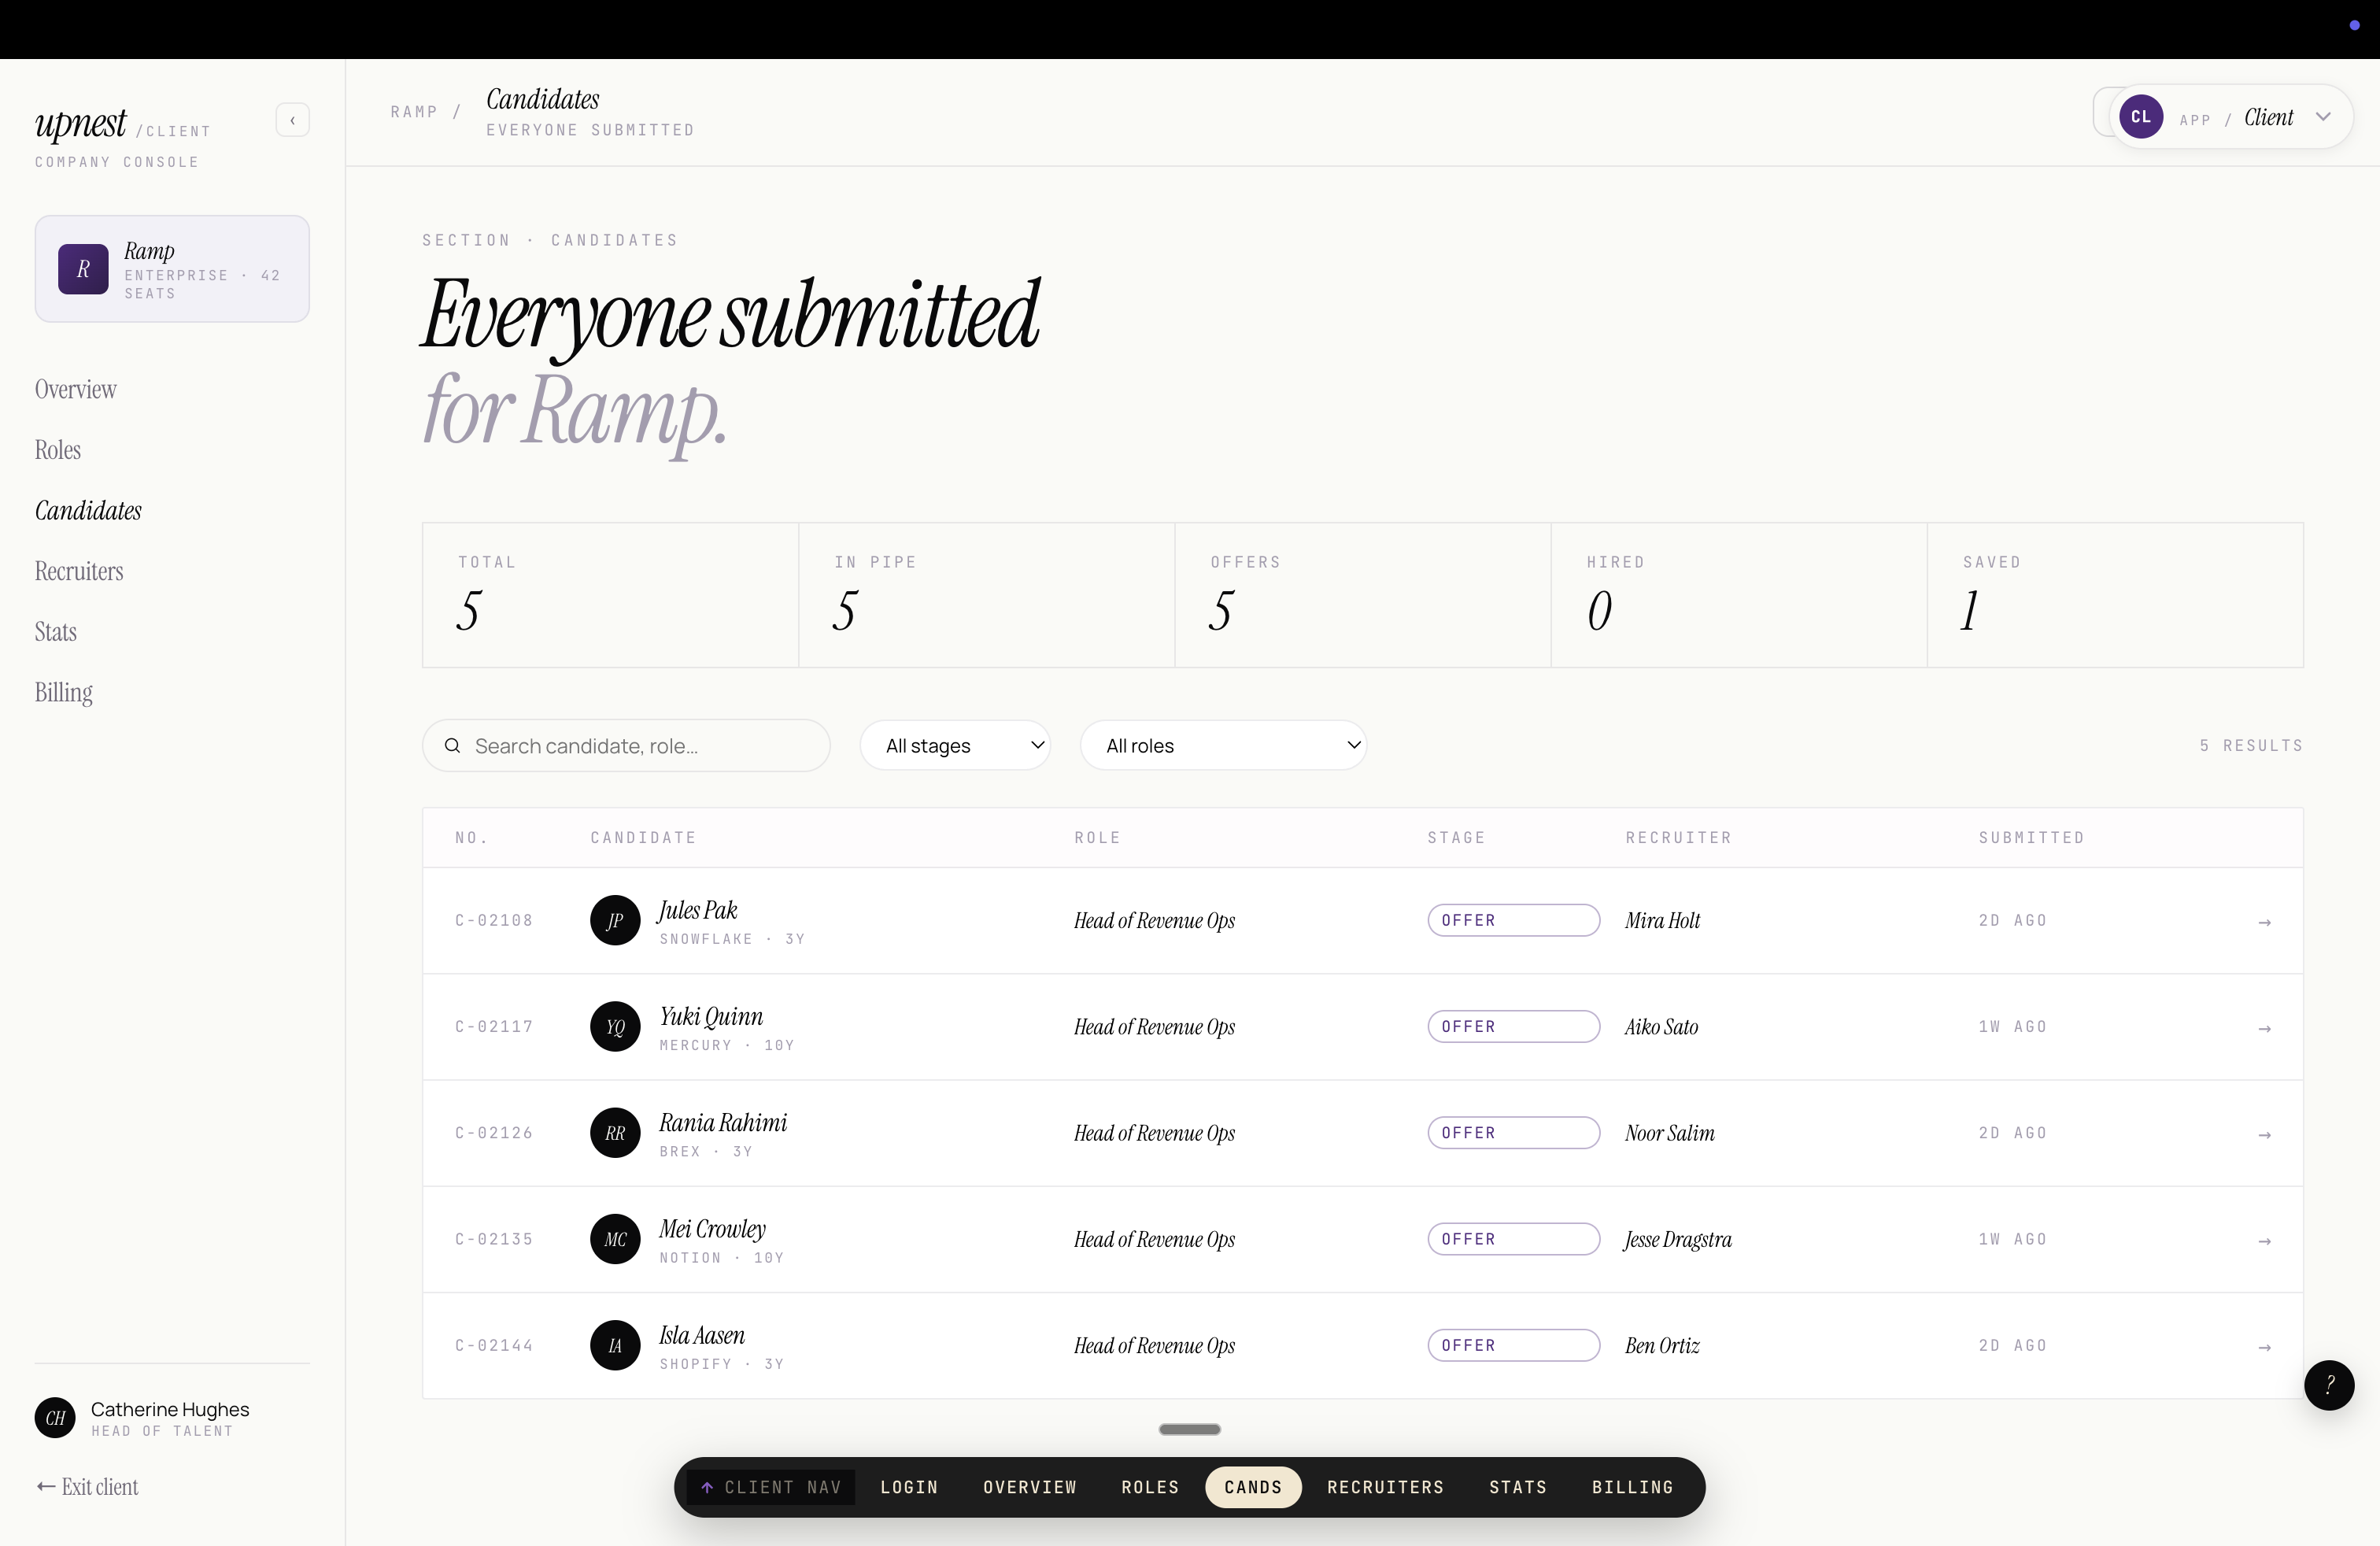Click the OFFERS stat card
Image resolution: width=2380 pixels, height=1546 pixels.
pos(1362,595)
